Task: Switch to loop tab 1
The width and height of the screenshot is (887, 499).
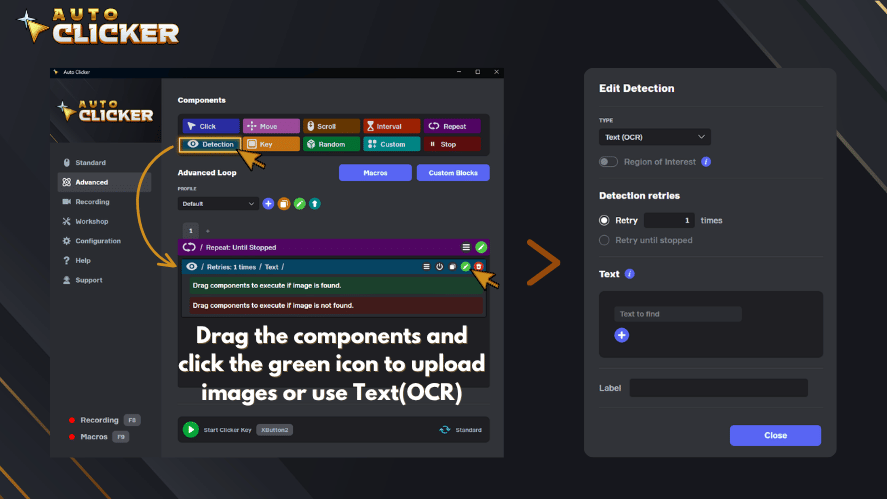Action: pos(191,231)
